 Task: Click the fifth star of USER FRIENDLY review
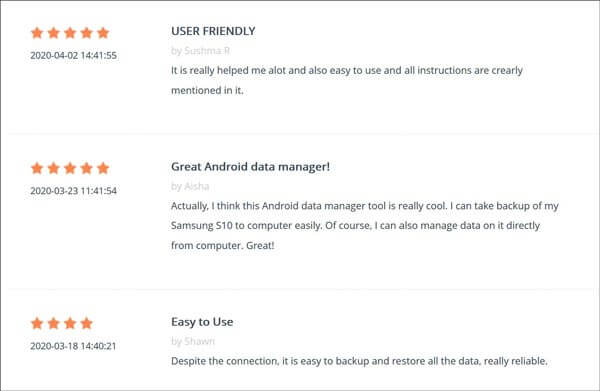[x=103, y=33]
